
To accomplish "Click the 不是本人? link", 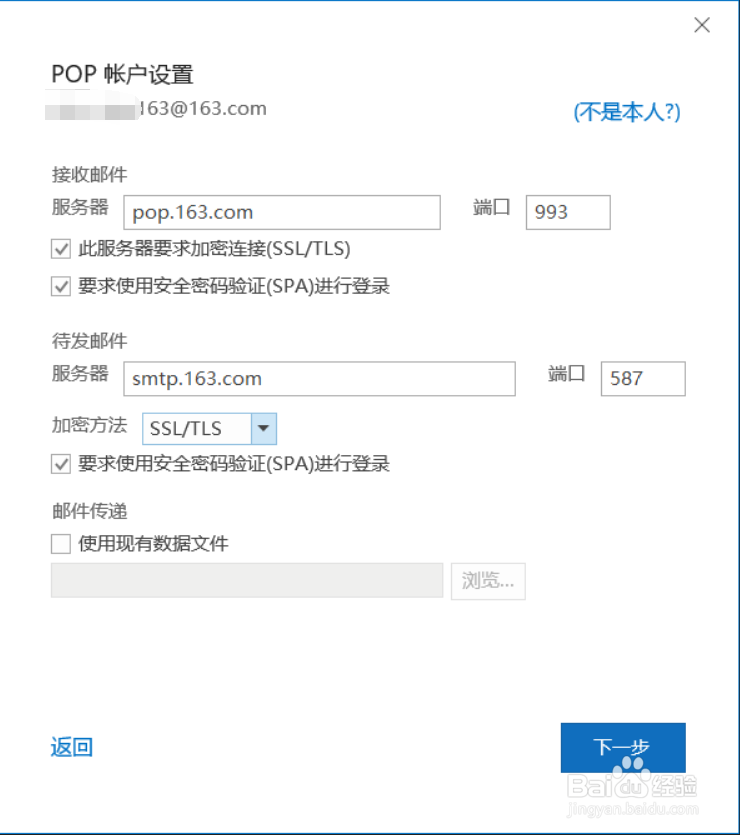I will tap(626, 112).
